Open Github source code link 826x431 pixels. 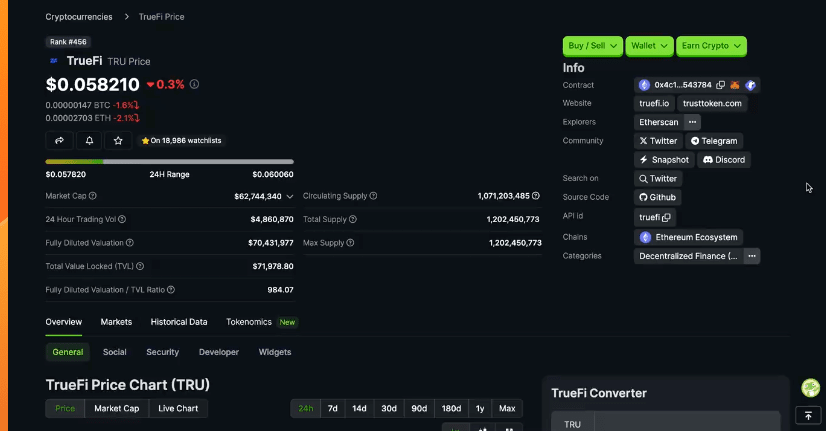tap(657, 198)
